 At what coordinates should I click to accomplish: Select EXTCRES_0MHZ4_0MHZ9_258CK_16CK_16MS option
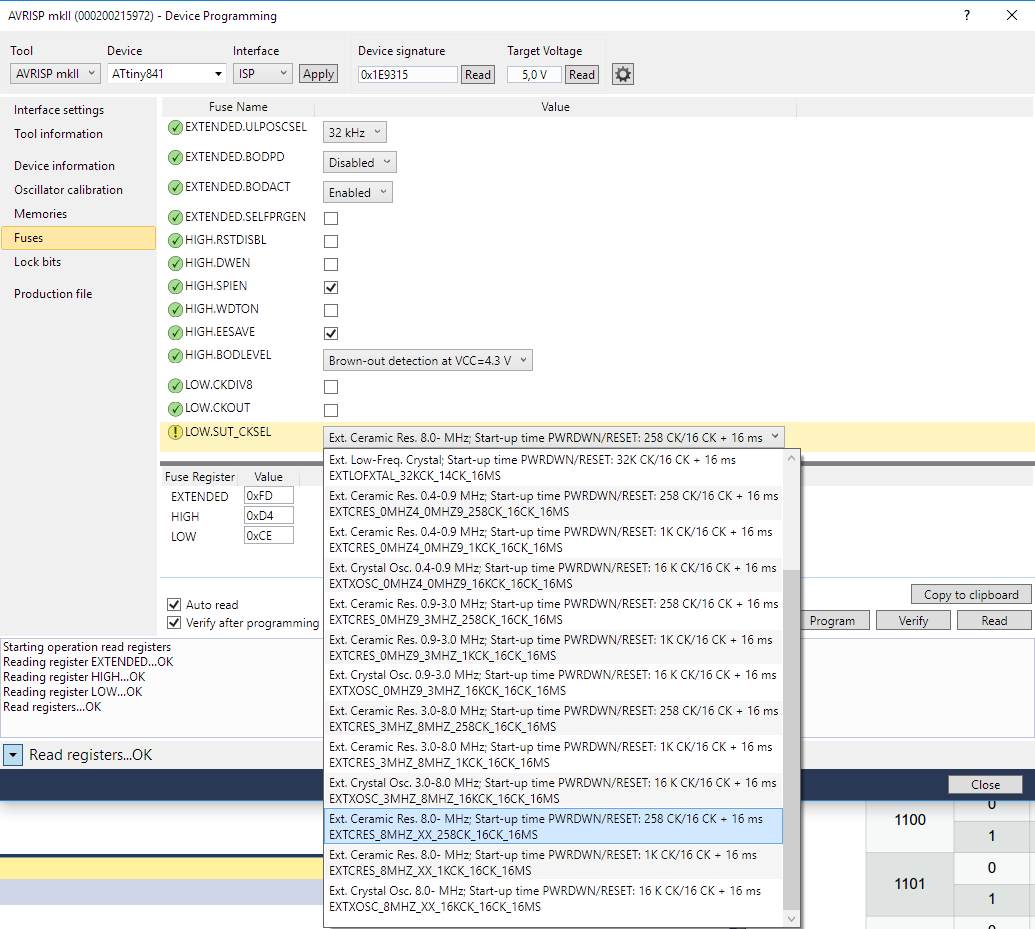[x=553, y=504]
